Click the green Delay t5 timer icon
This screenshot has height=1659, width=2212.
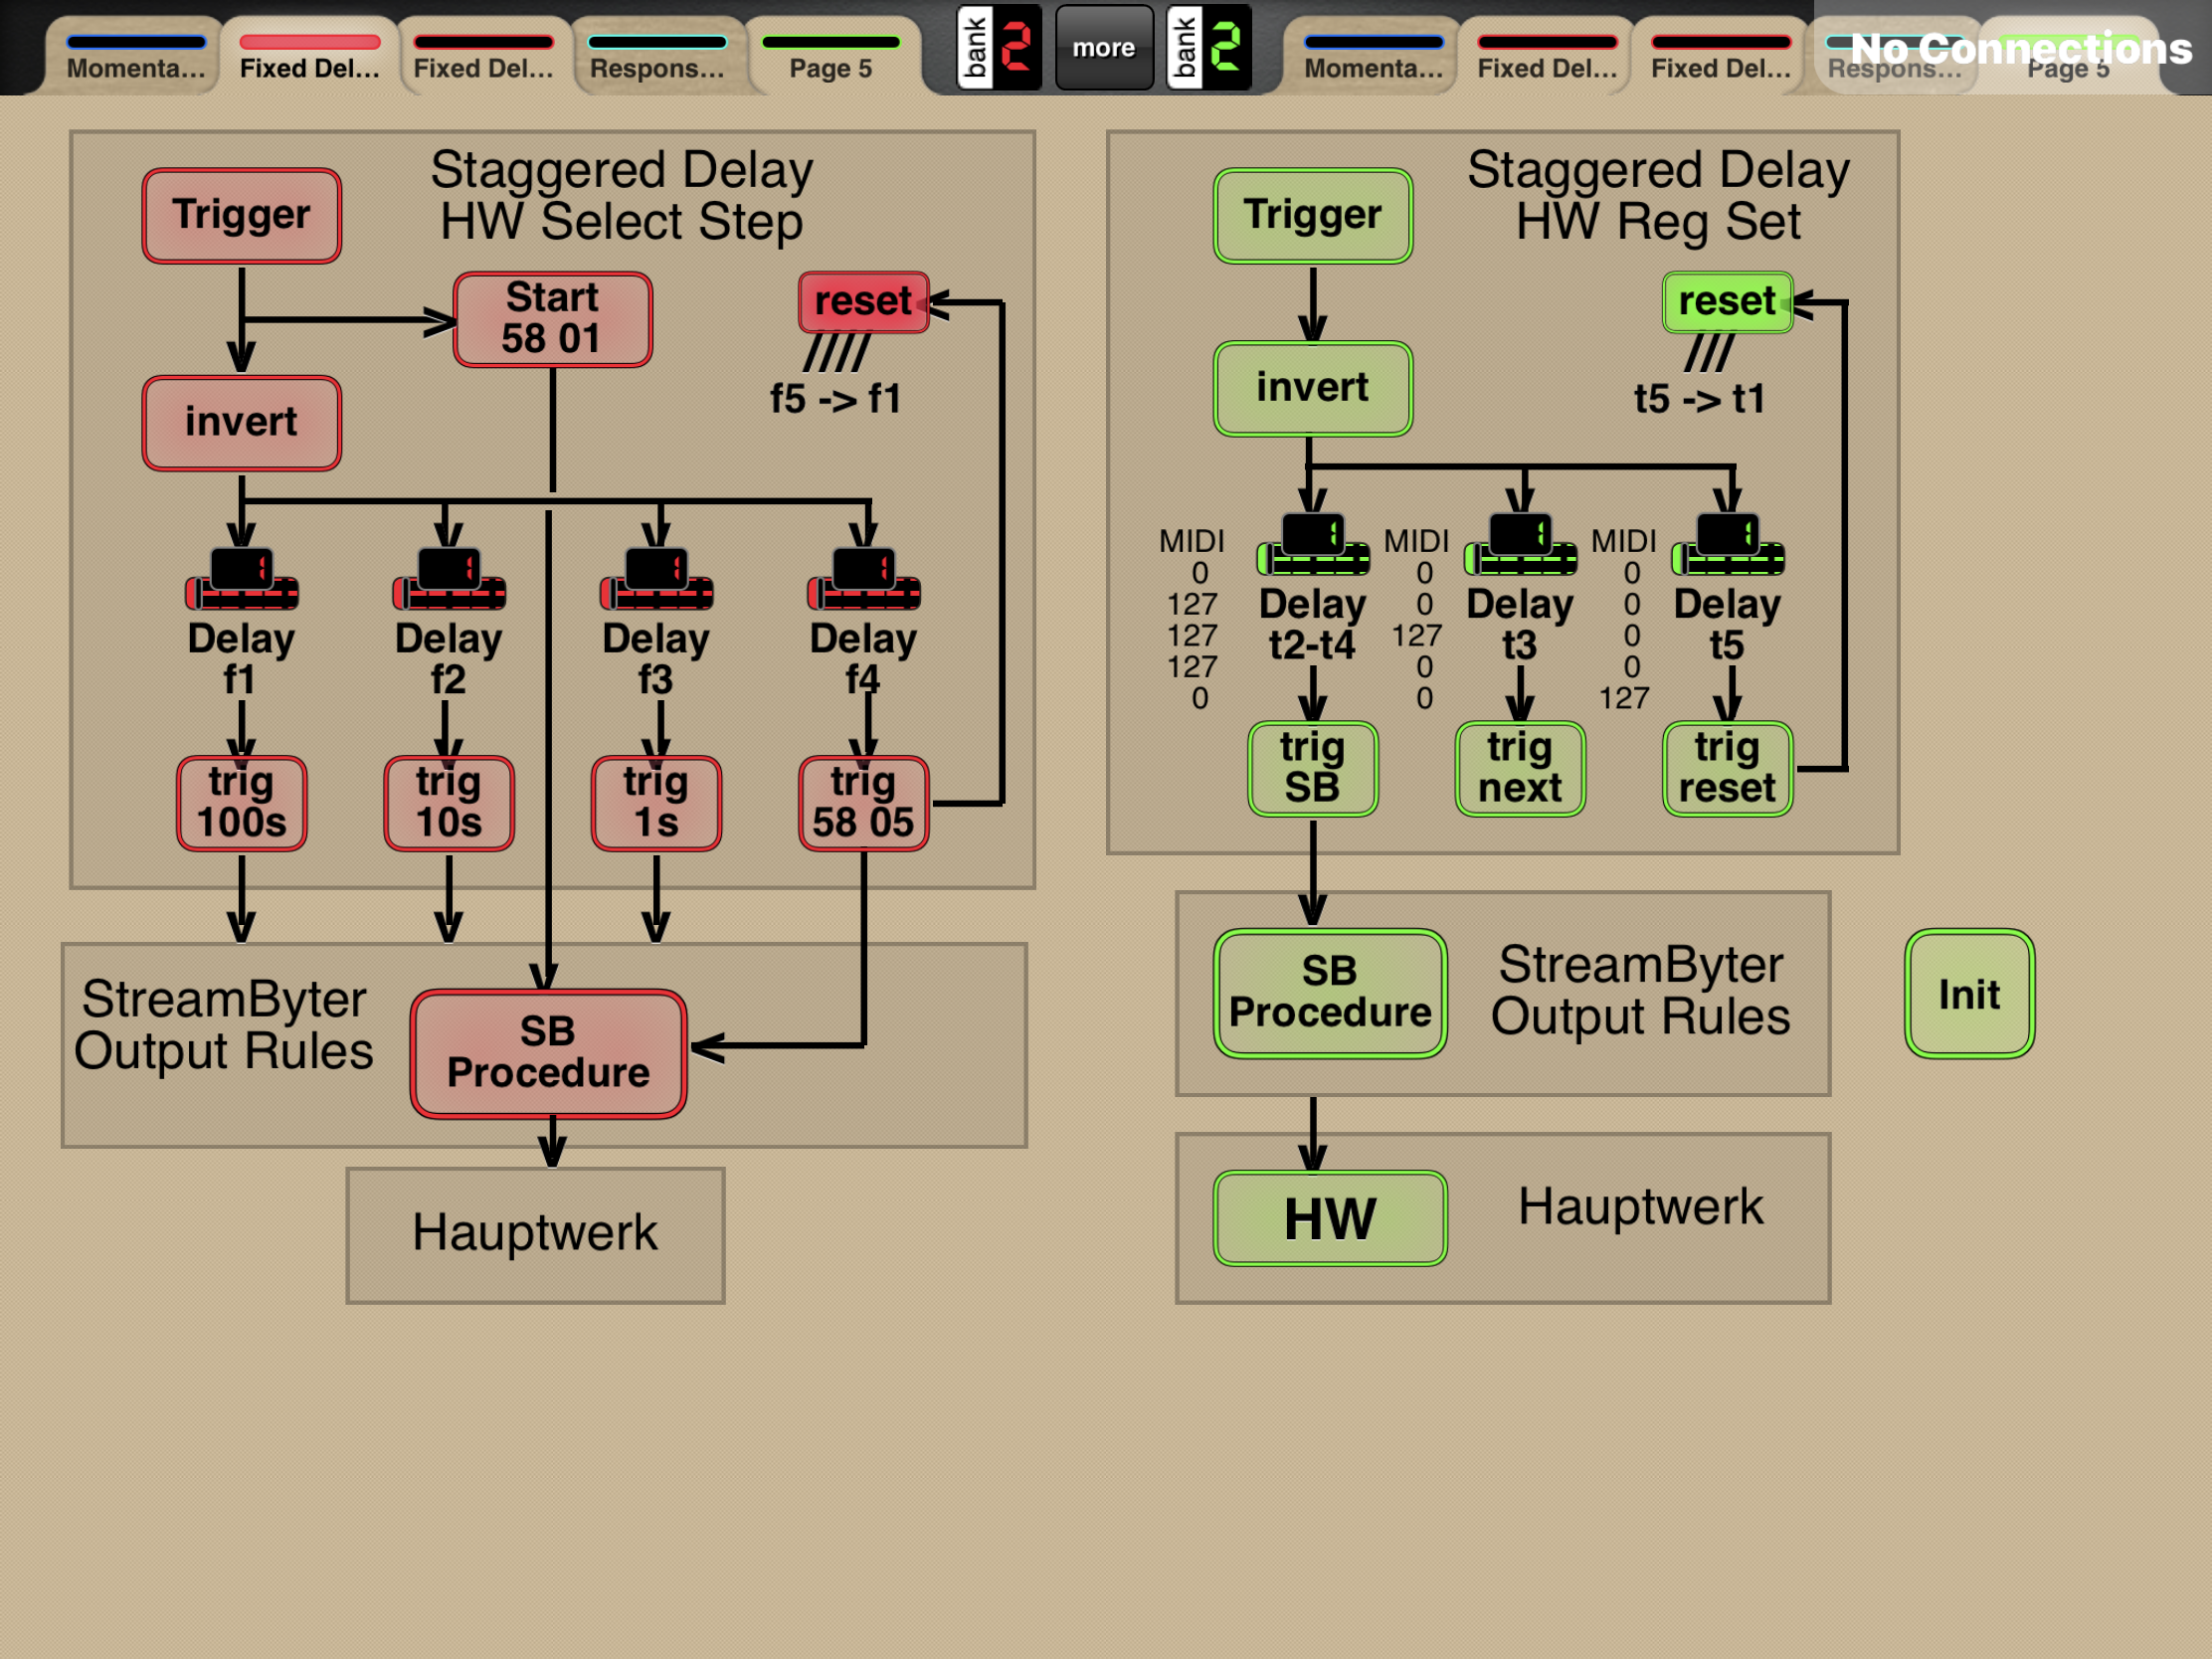point(1727,545)
